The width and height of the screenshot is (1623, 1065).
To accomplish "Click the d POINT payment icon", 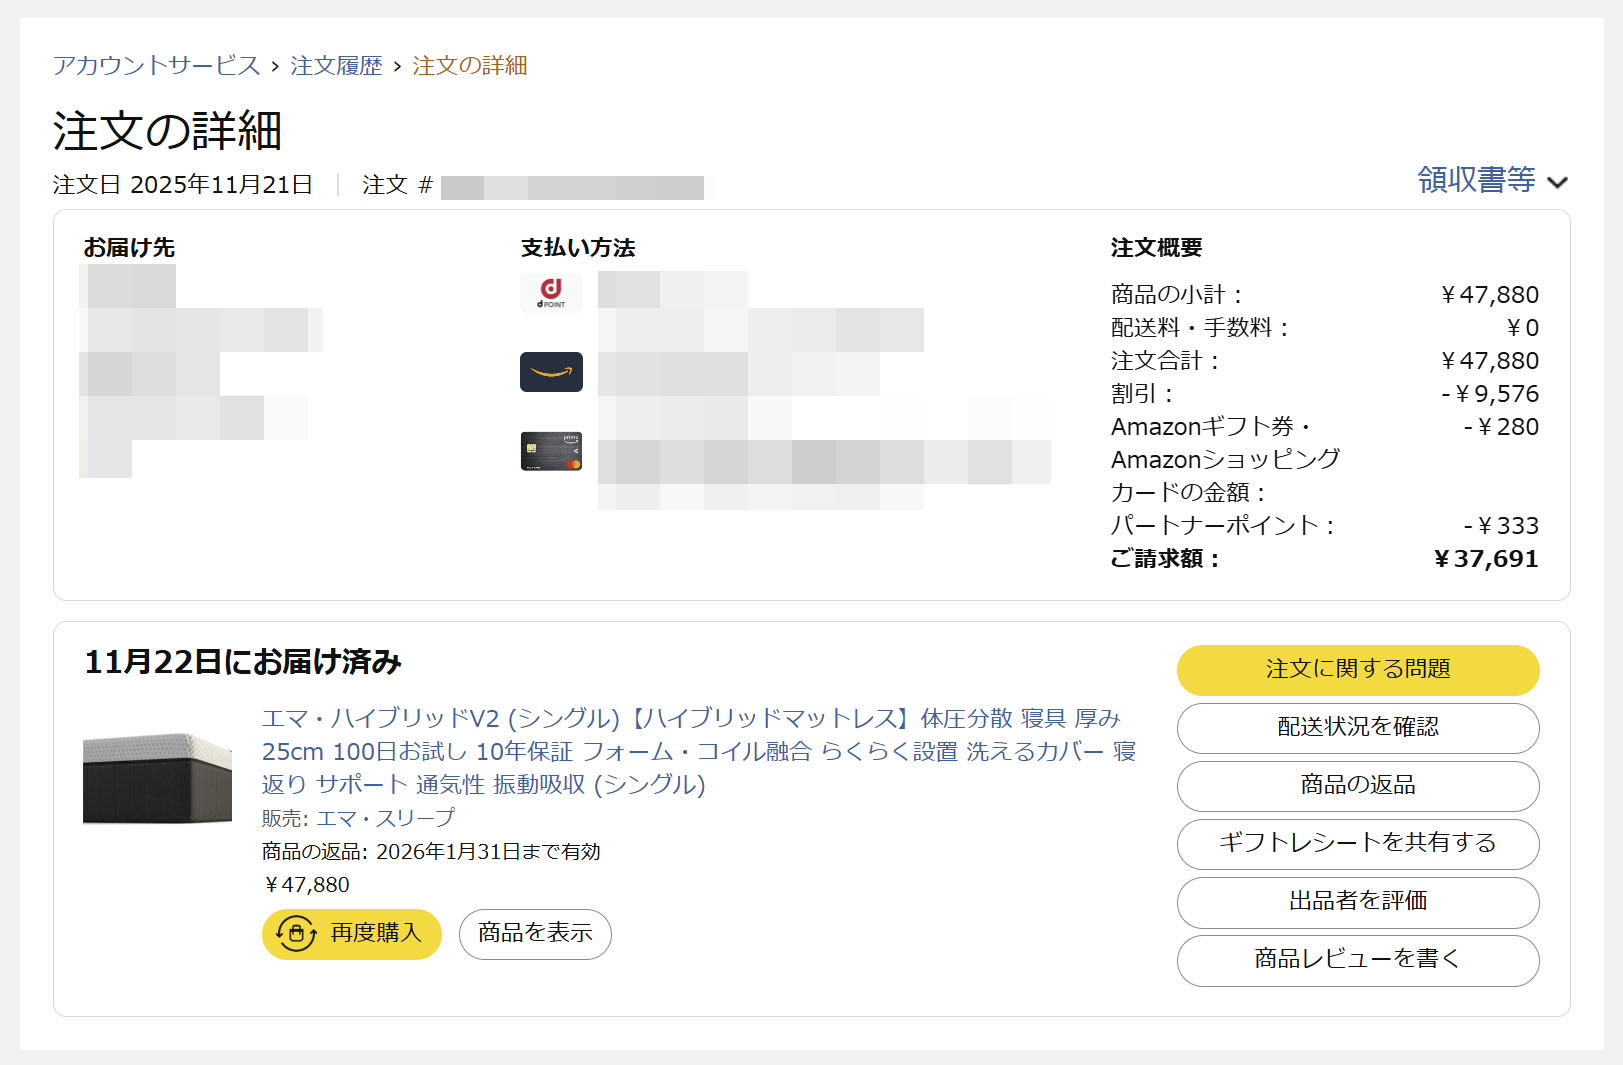I will (551, 292).
